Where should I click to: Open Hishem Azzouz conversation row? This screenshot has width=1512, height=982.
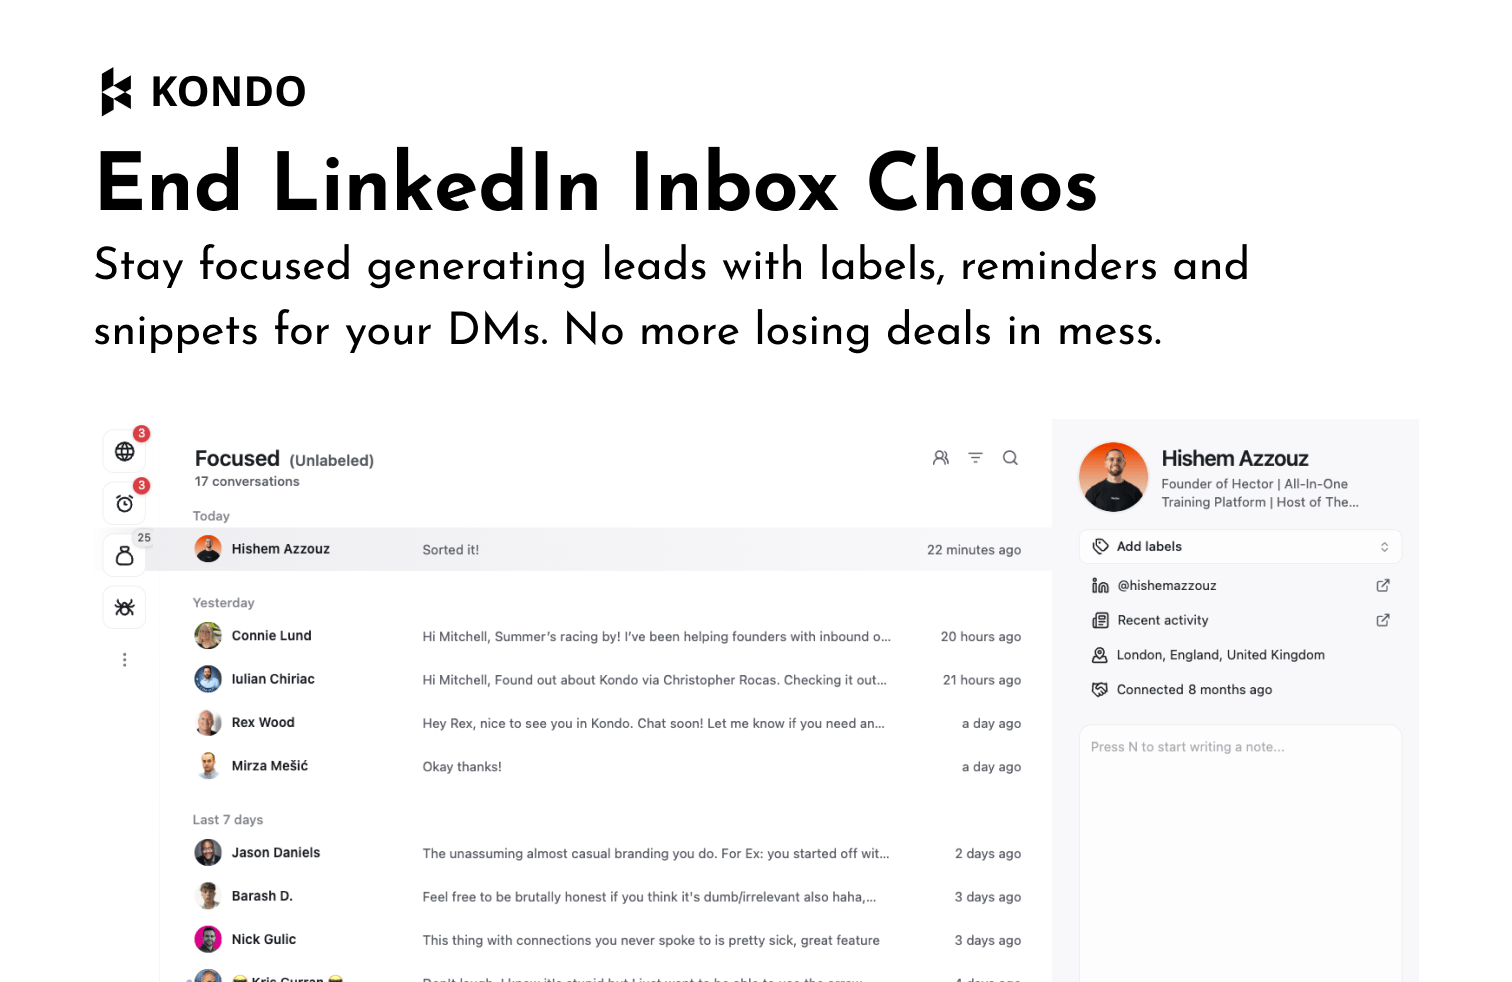click(606, 549)
